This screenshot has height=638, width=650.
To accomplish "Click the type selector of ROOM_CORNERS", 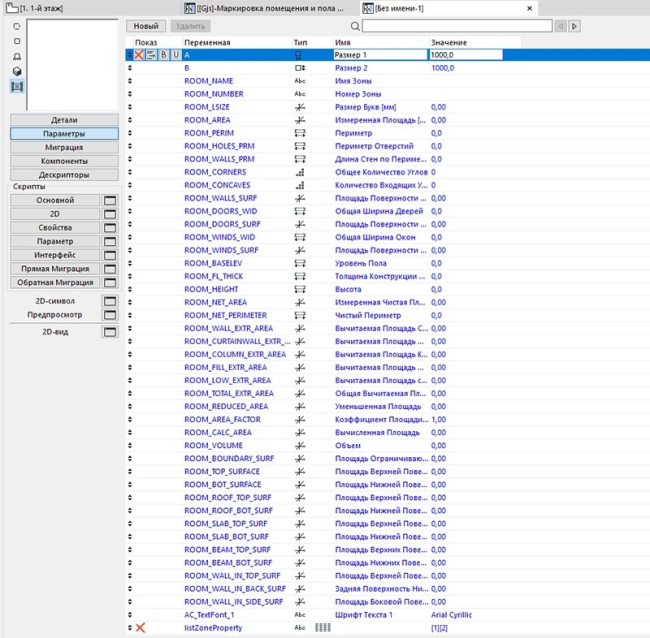I will 299,172.
